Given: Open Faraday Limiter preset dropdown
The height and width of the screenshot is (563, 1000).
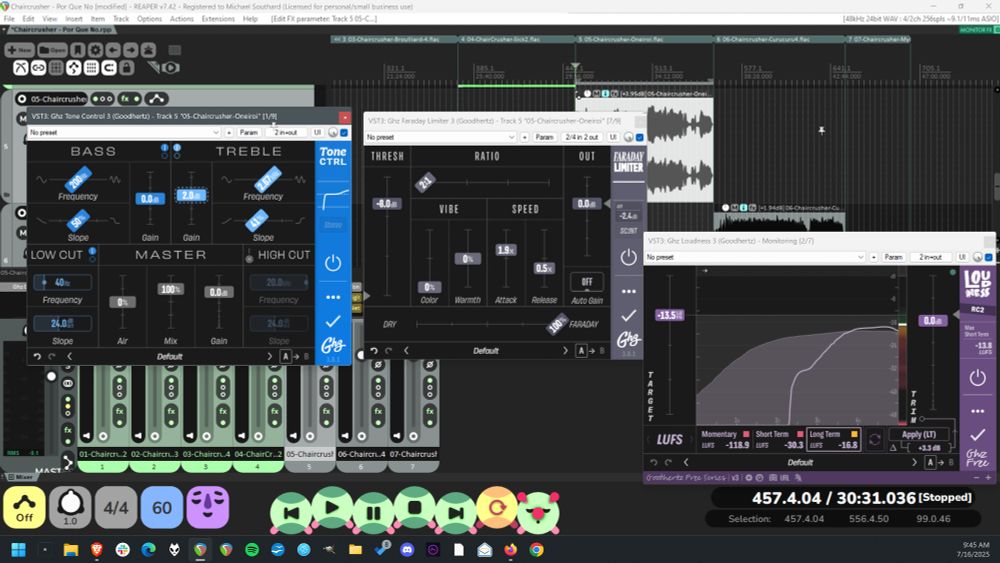Looking at the screenshot, I should pos(441,137).
